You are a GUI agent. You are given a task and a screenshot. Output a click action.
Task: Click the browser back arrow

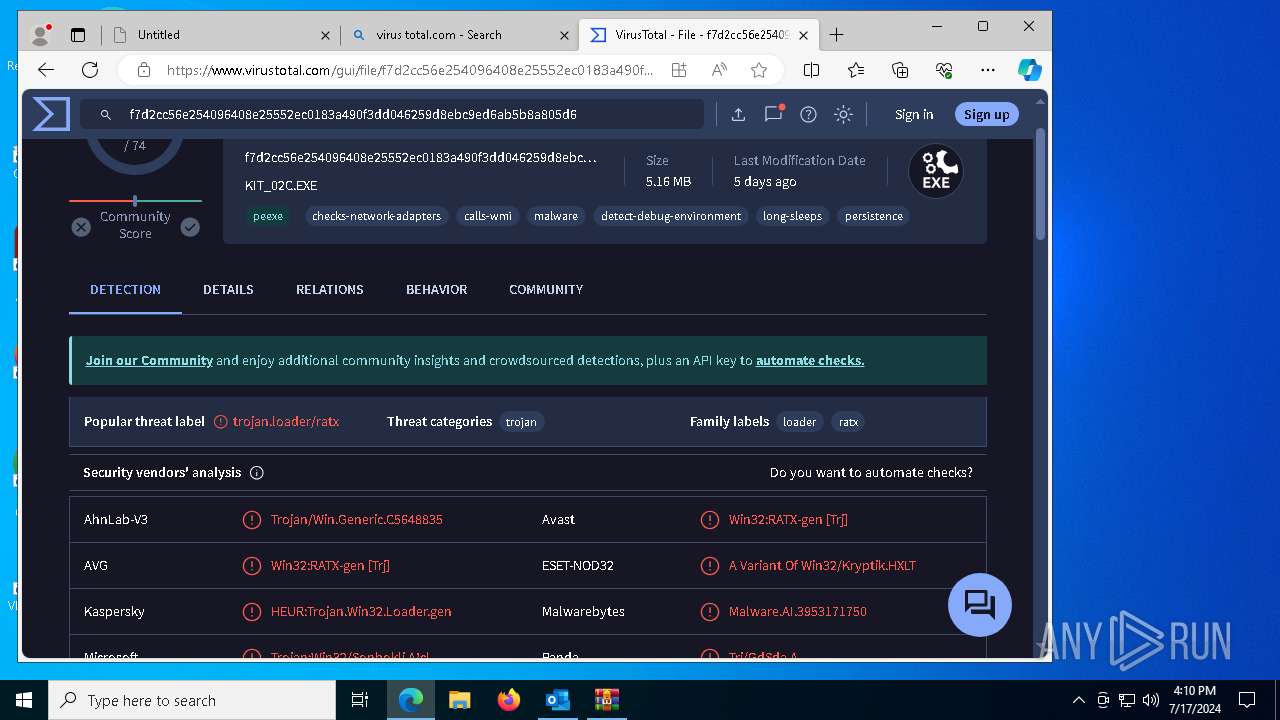tap(46, 70)
